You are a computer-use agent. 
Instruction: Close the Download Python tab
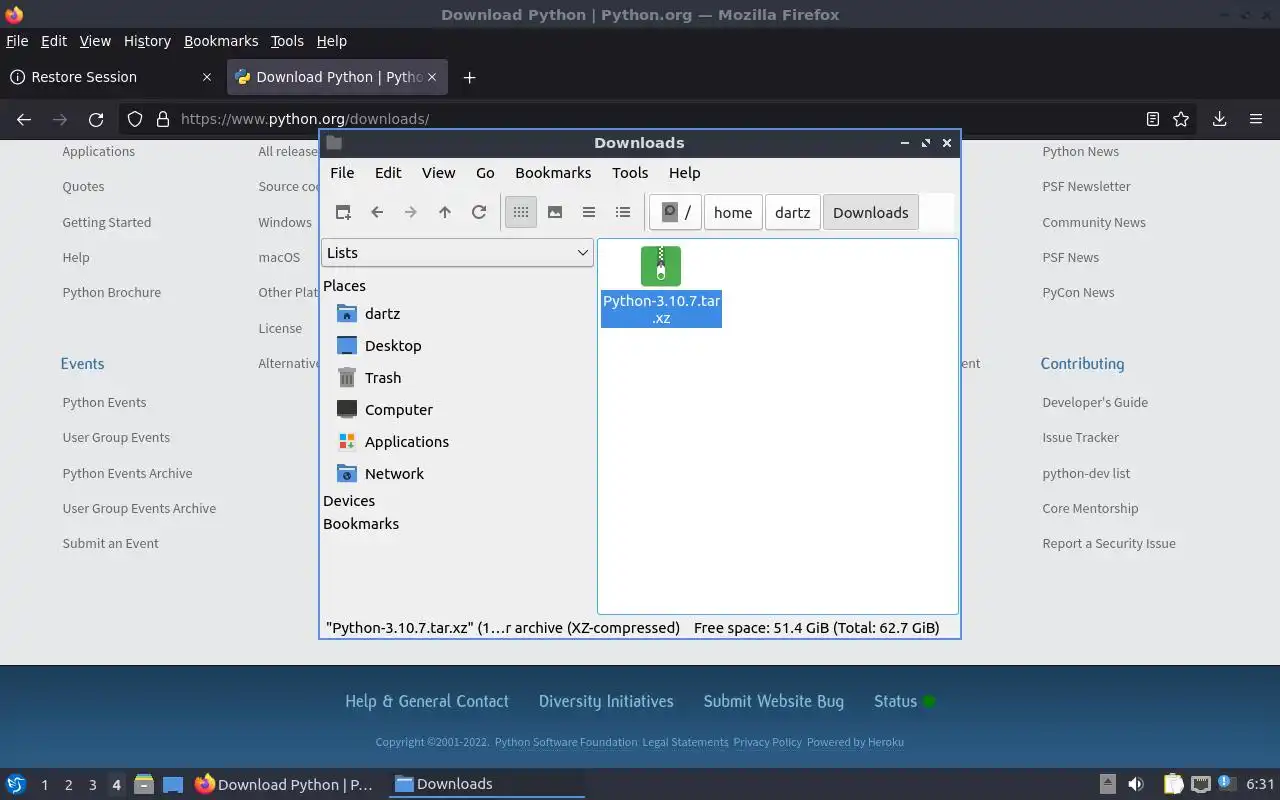pos(432,77)
